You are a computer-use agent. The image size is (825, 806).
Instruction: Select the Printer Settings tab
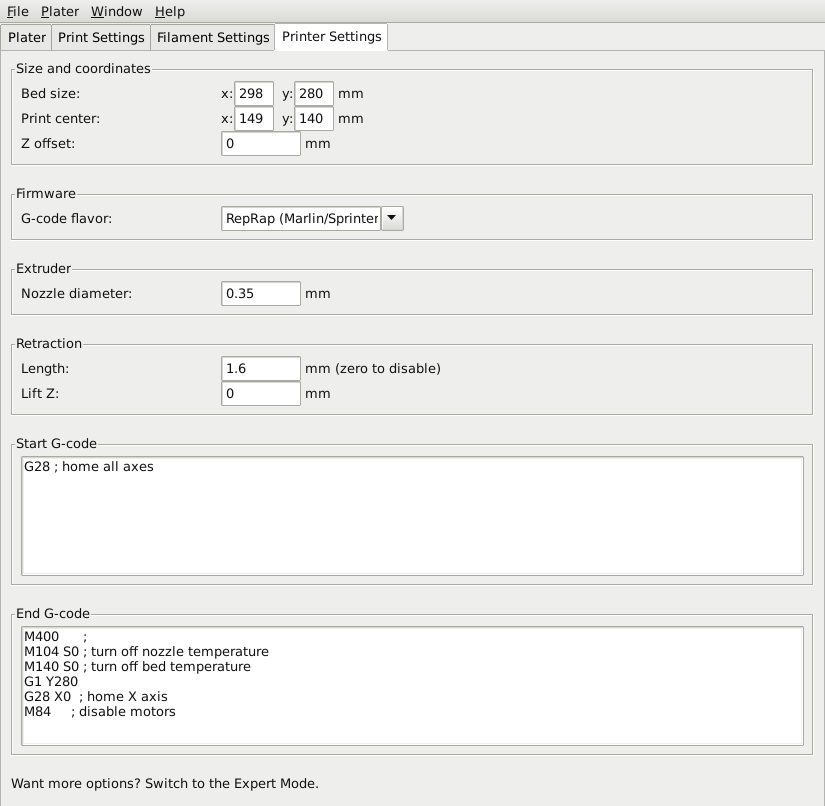(x=331, y=37)
